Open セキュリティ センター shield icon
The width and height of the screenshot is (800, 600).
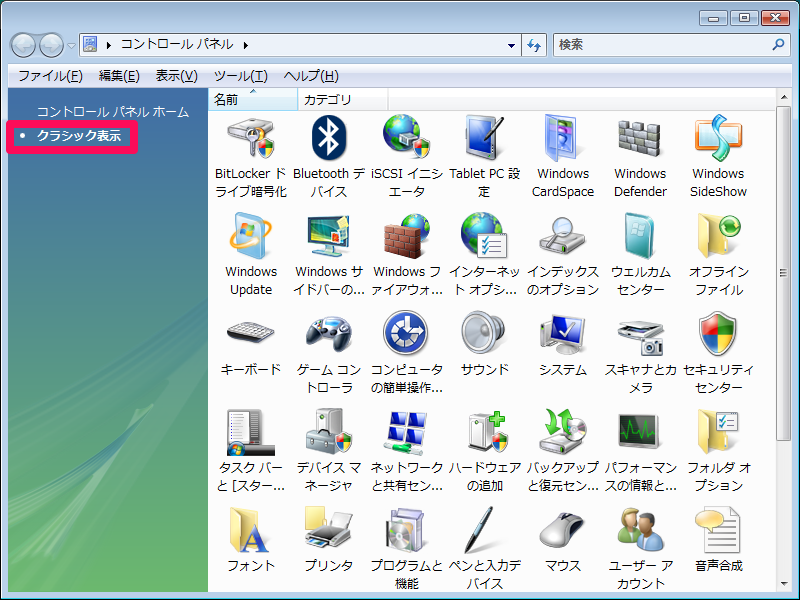point(718,335)
